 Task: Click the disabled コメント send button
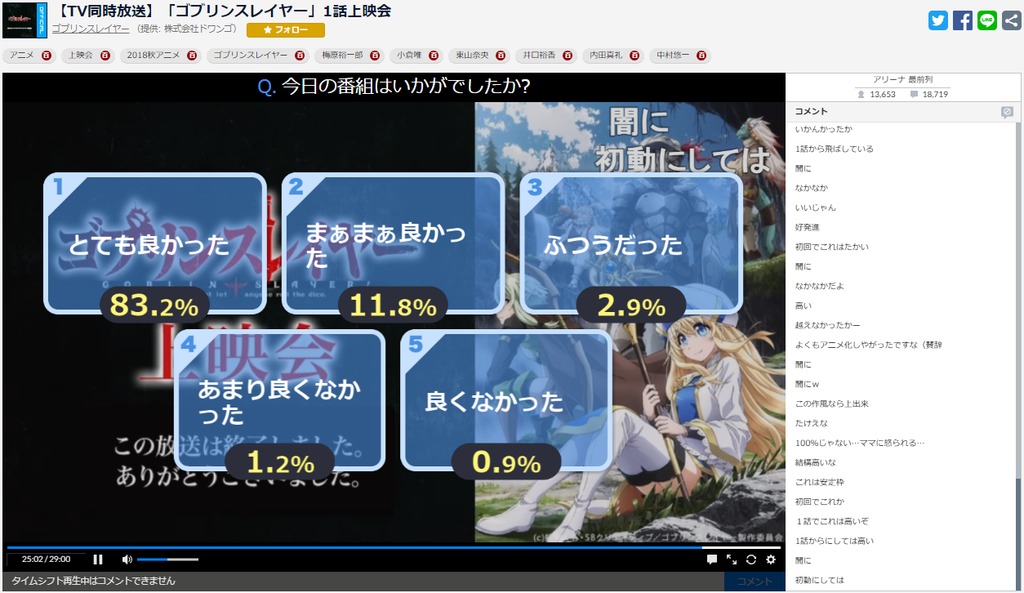click(x=754, y=581)
